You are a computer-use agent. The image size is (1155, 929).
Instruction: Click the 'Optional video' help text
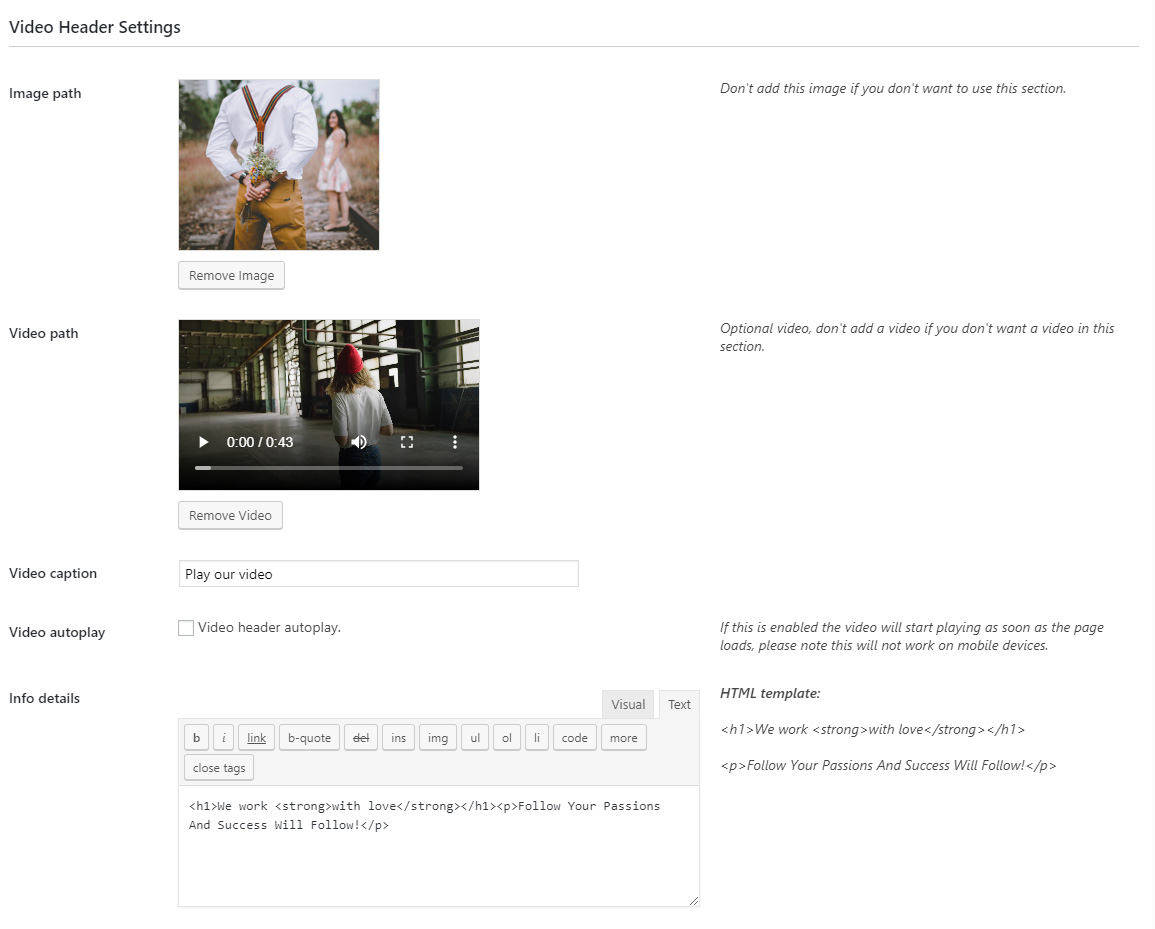tap(917, 337)
